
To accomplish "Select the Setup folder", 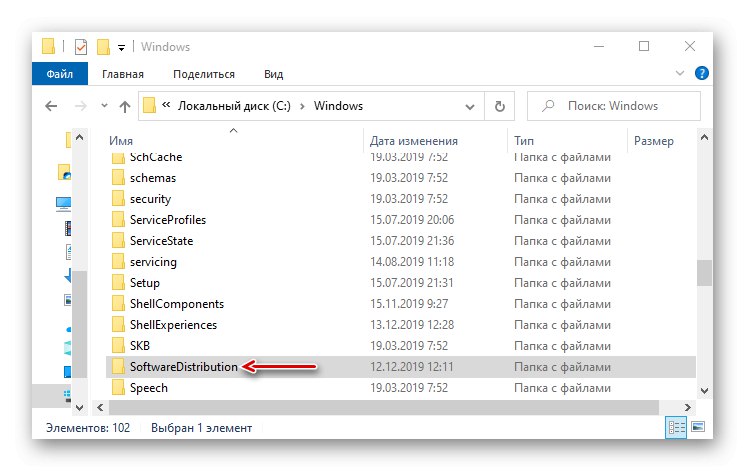I will click(401, 283).
